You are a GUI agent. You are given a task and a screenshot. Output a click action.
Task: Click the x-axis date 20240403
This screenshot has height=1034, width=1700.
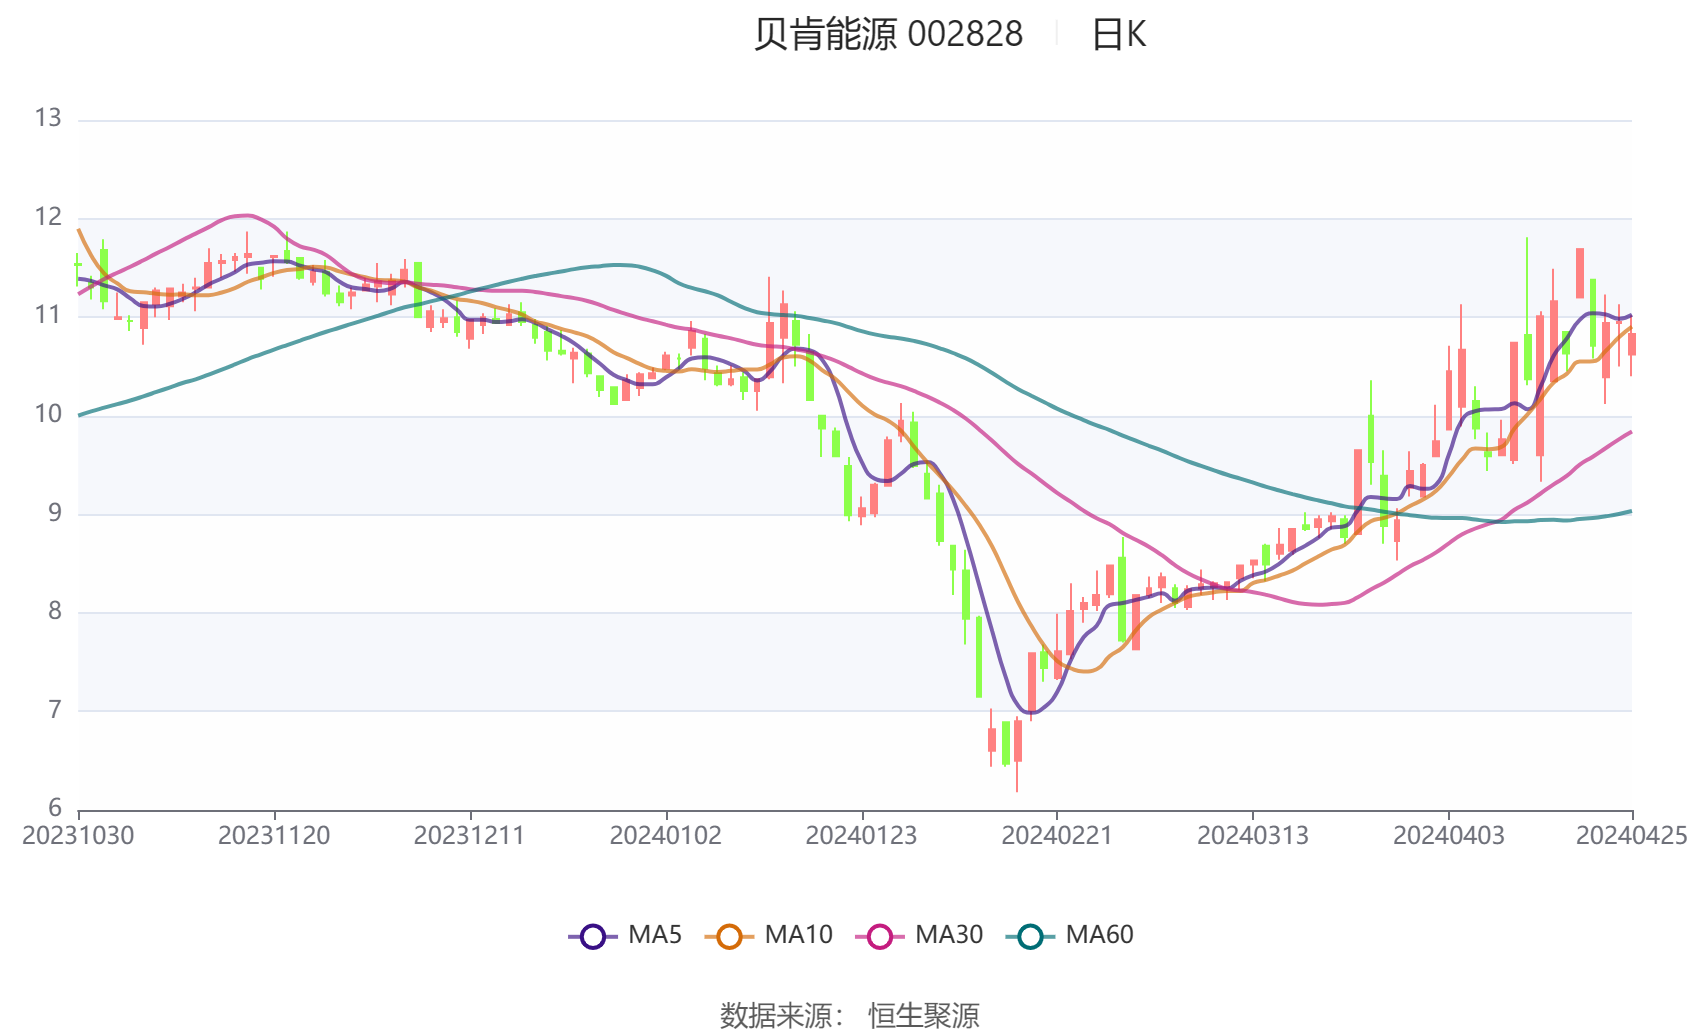(1448, 836)
